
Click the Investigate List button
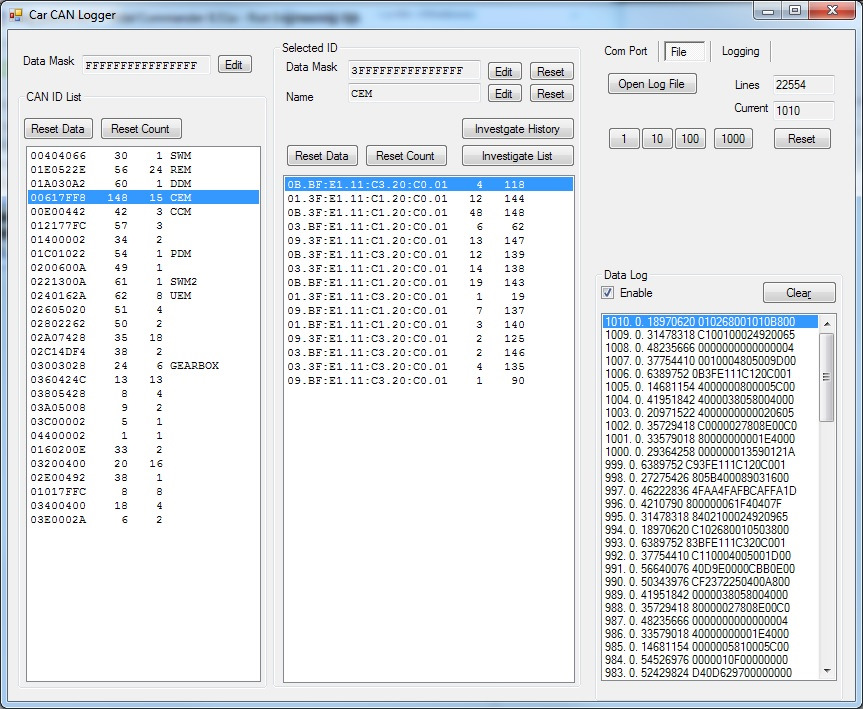(517, 156)
